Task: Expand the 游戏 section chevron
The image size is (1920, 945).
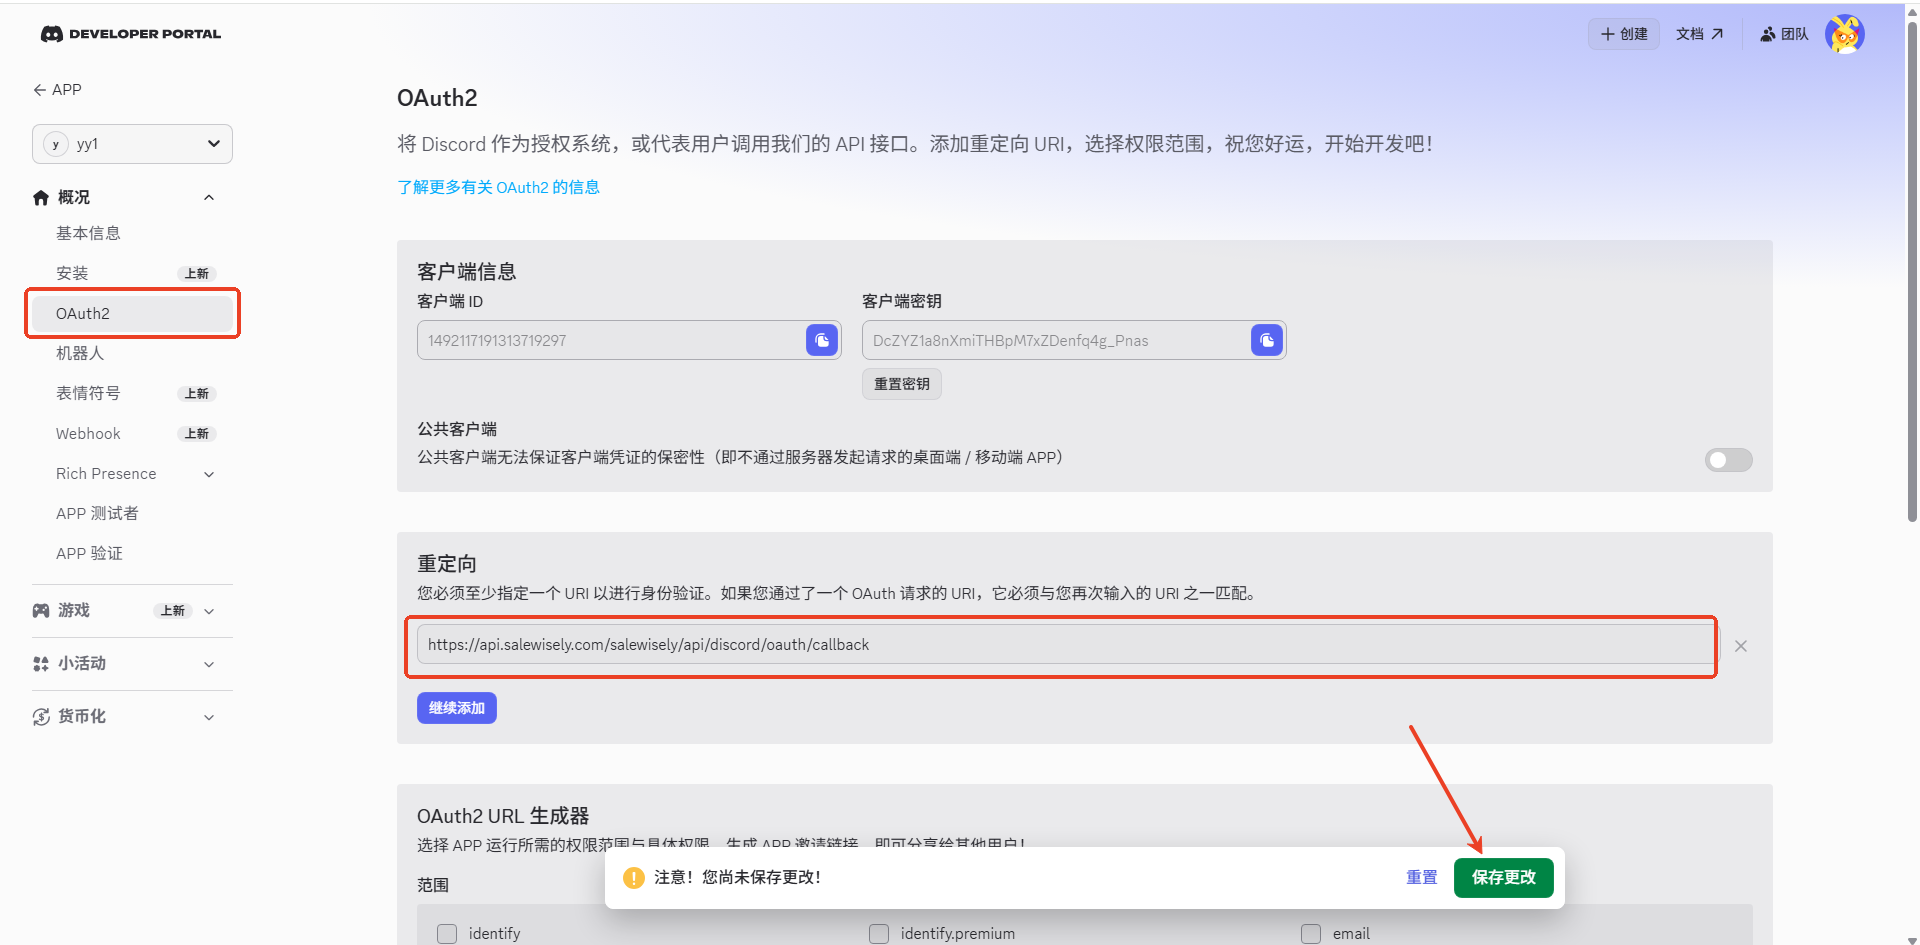Action: coord(209,611)
